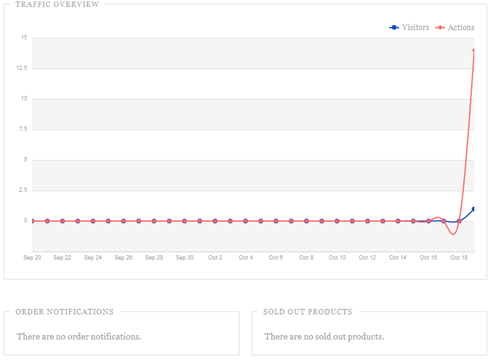Select the last Visitors data point
This screenshot has width=490, height=360.
473,209
